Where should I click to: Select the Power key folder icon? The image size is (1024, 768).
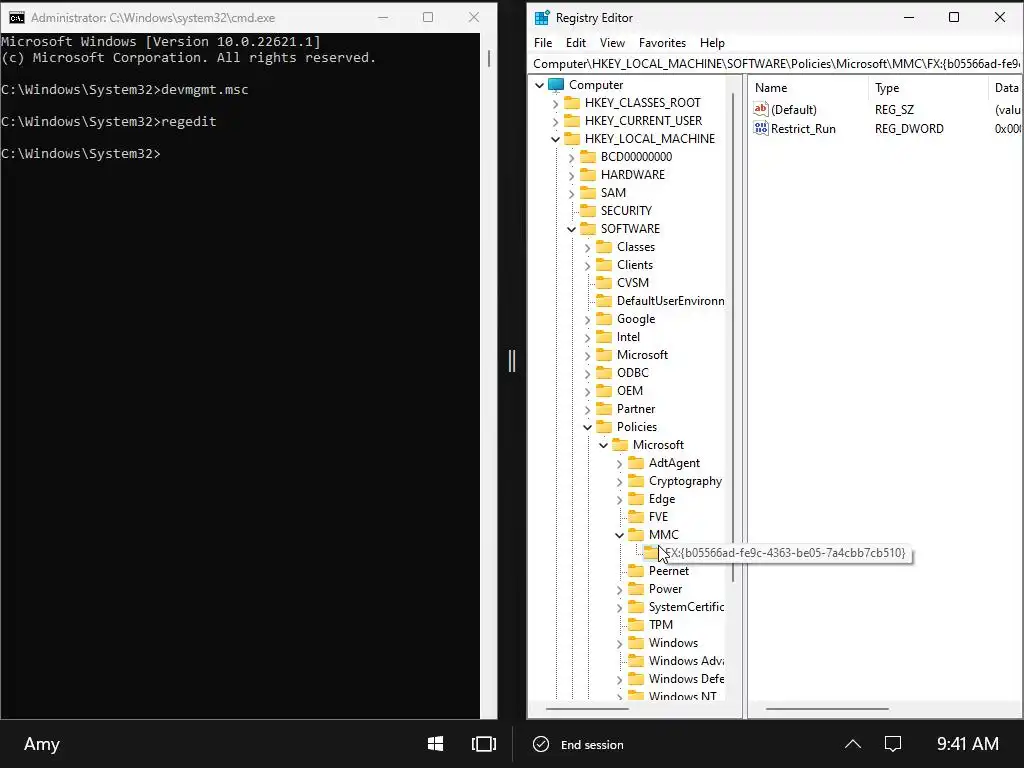pyautogui.click(x=636, y=588)
